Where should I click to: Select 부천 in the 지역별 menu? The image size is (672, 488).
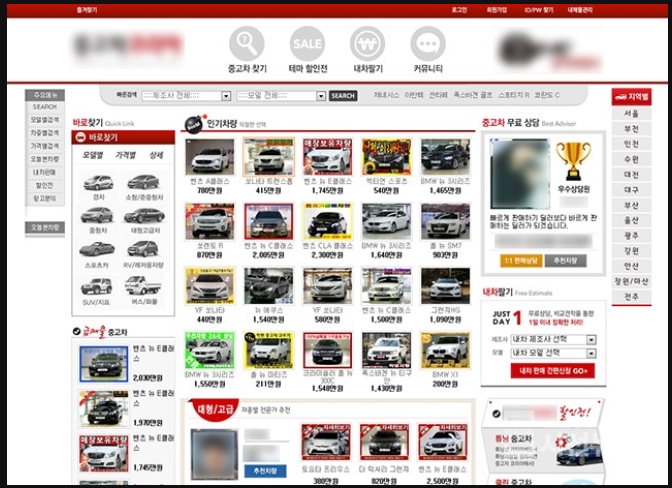[x=631, y=129]
